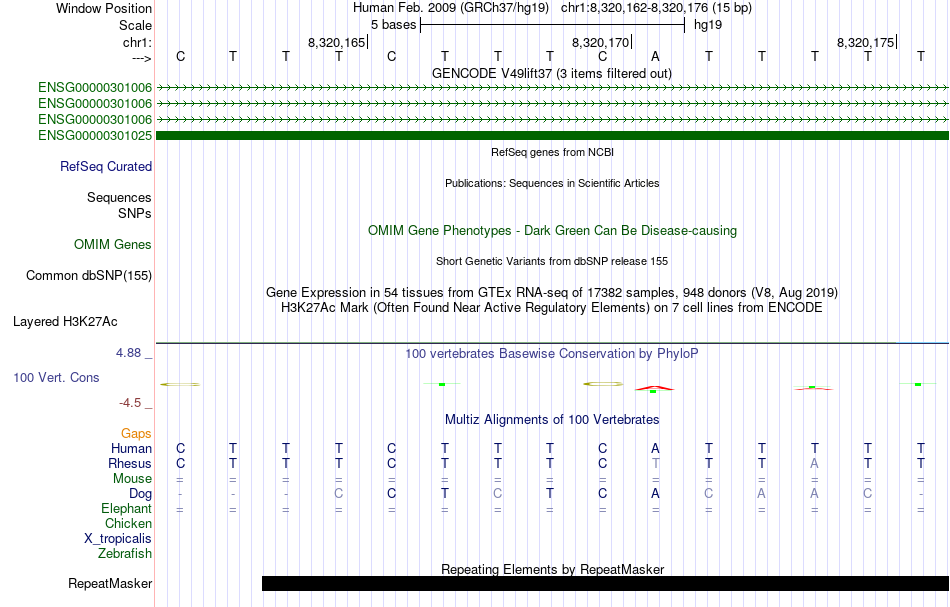Click the "Elephant" alignment row label
Screen dimensions: 950x607
tap(127, 509)
